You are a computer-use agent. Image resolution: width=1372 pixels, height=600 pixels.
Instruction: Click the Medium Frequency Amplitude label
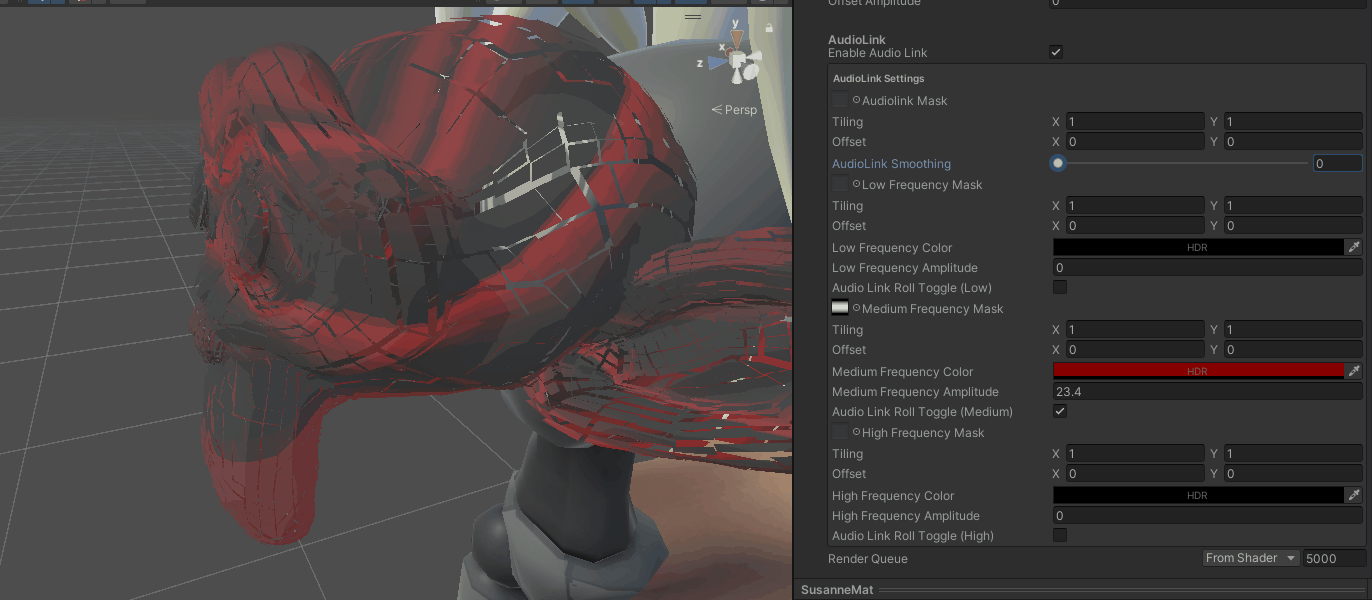pyautogui.click(x=915, y=392)
